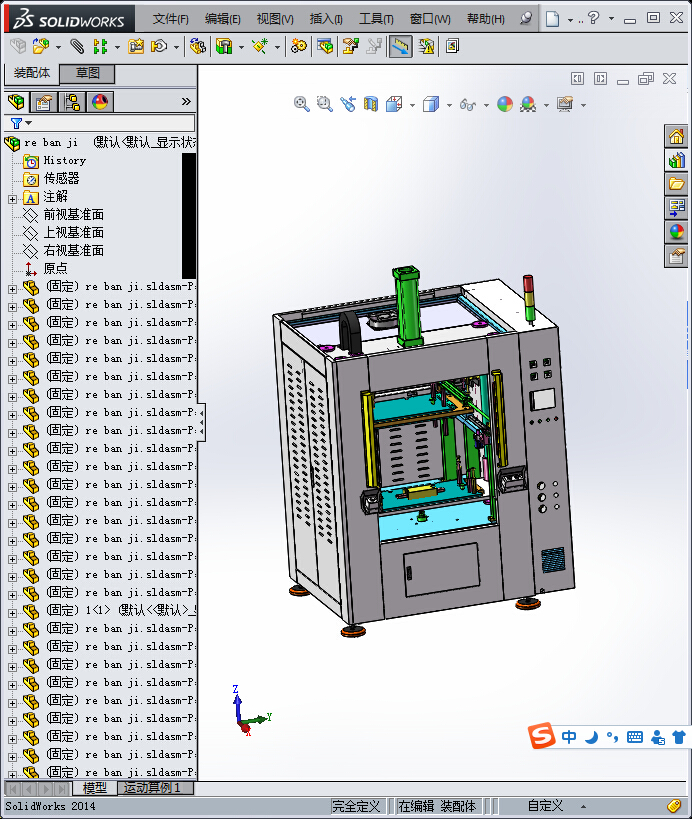Viewport: 692px width, 819px height.
Task: Switch to the ConfigurationManager tab
Action: 72,101
